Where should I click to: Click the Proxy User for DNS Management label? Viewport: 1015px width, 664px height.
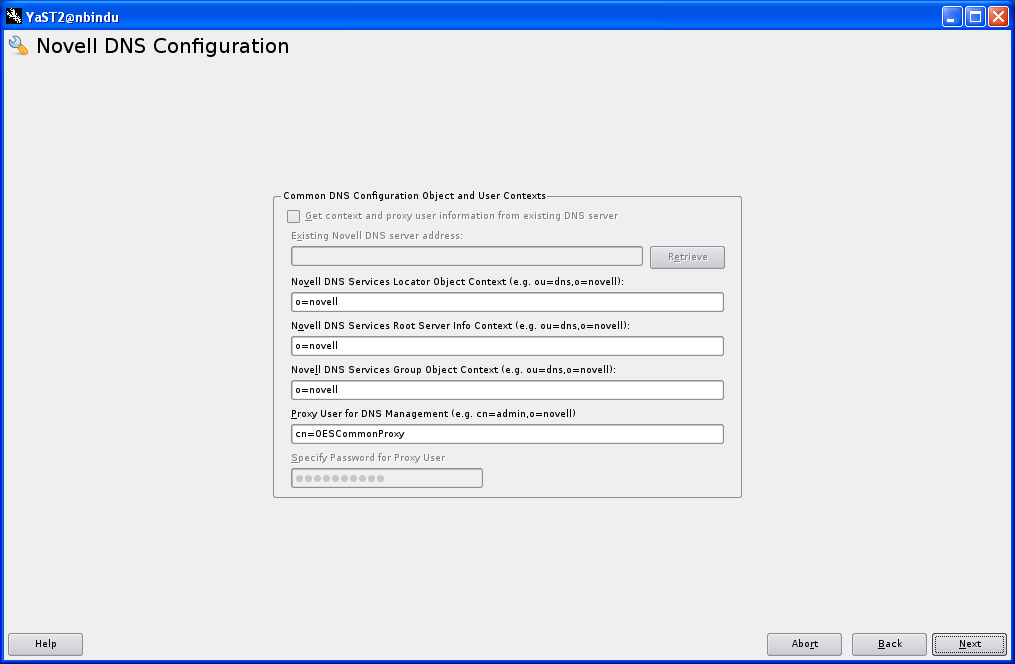point(433,414)
